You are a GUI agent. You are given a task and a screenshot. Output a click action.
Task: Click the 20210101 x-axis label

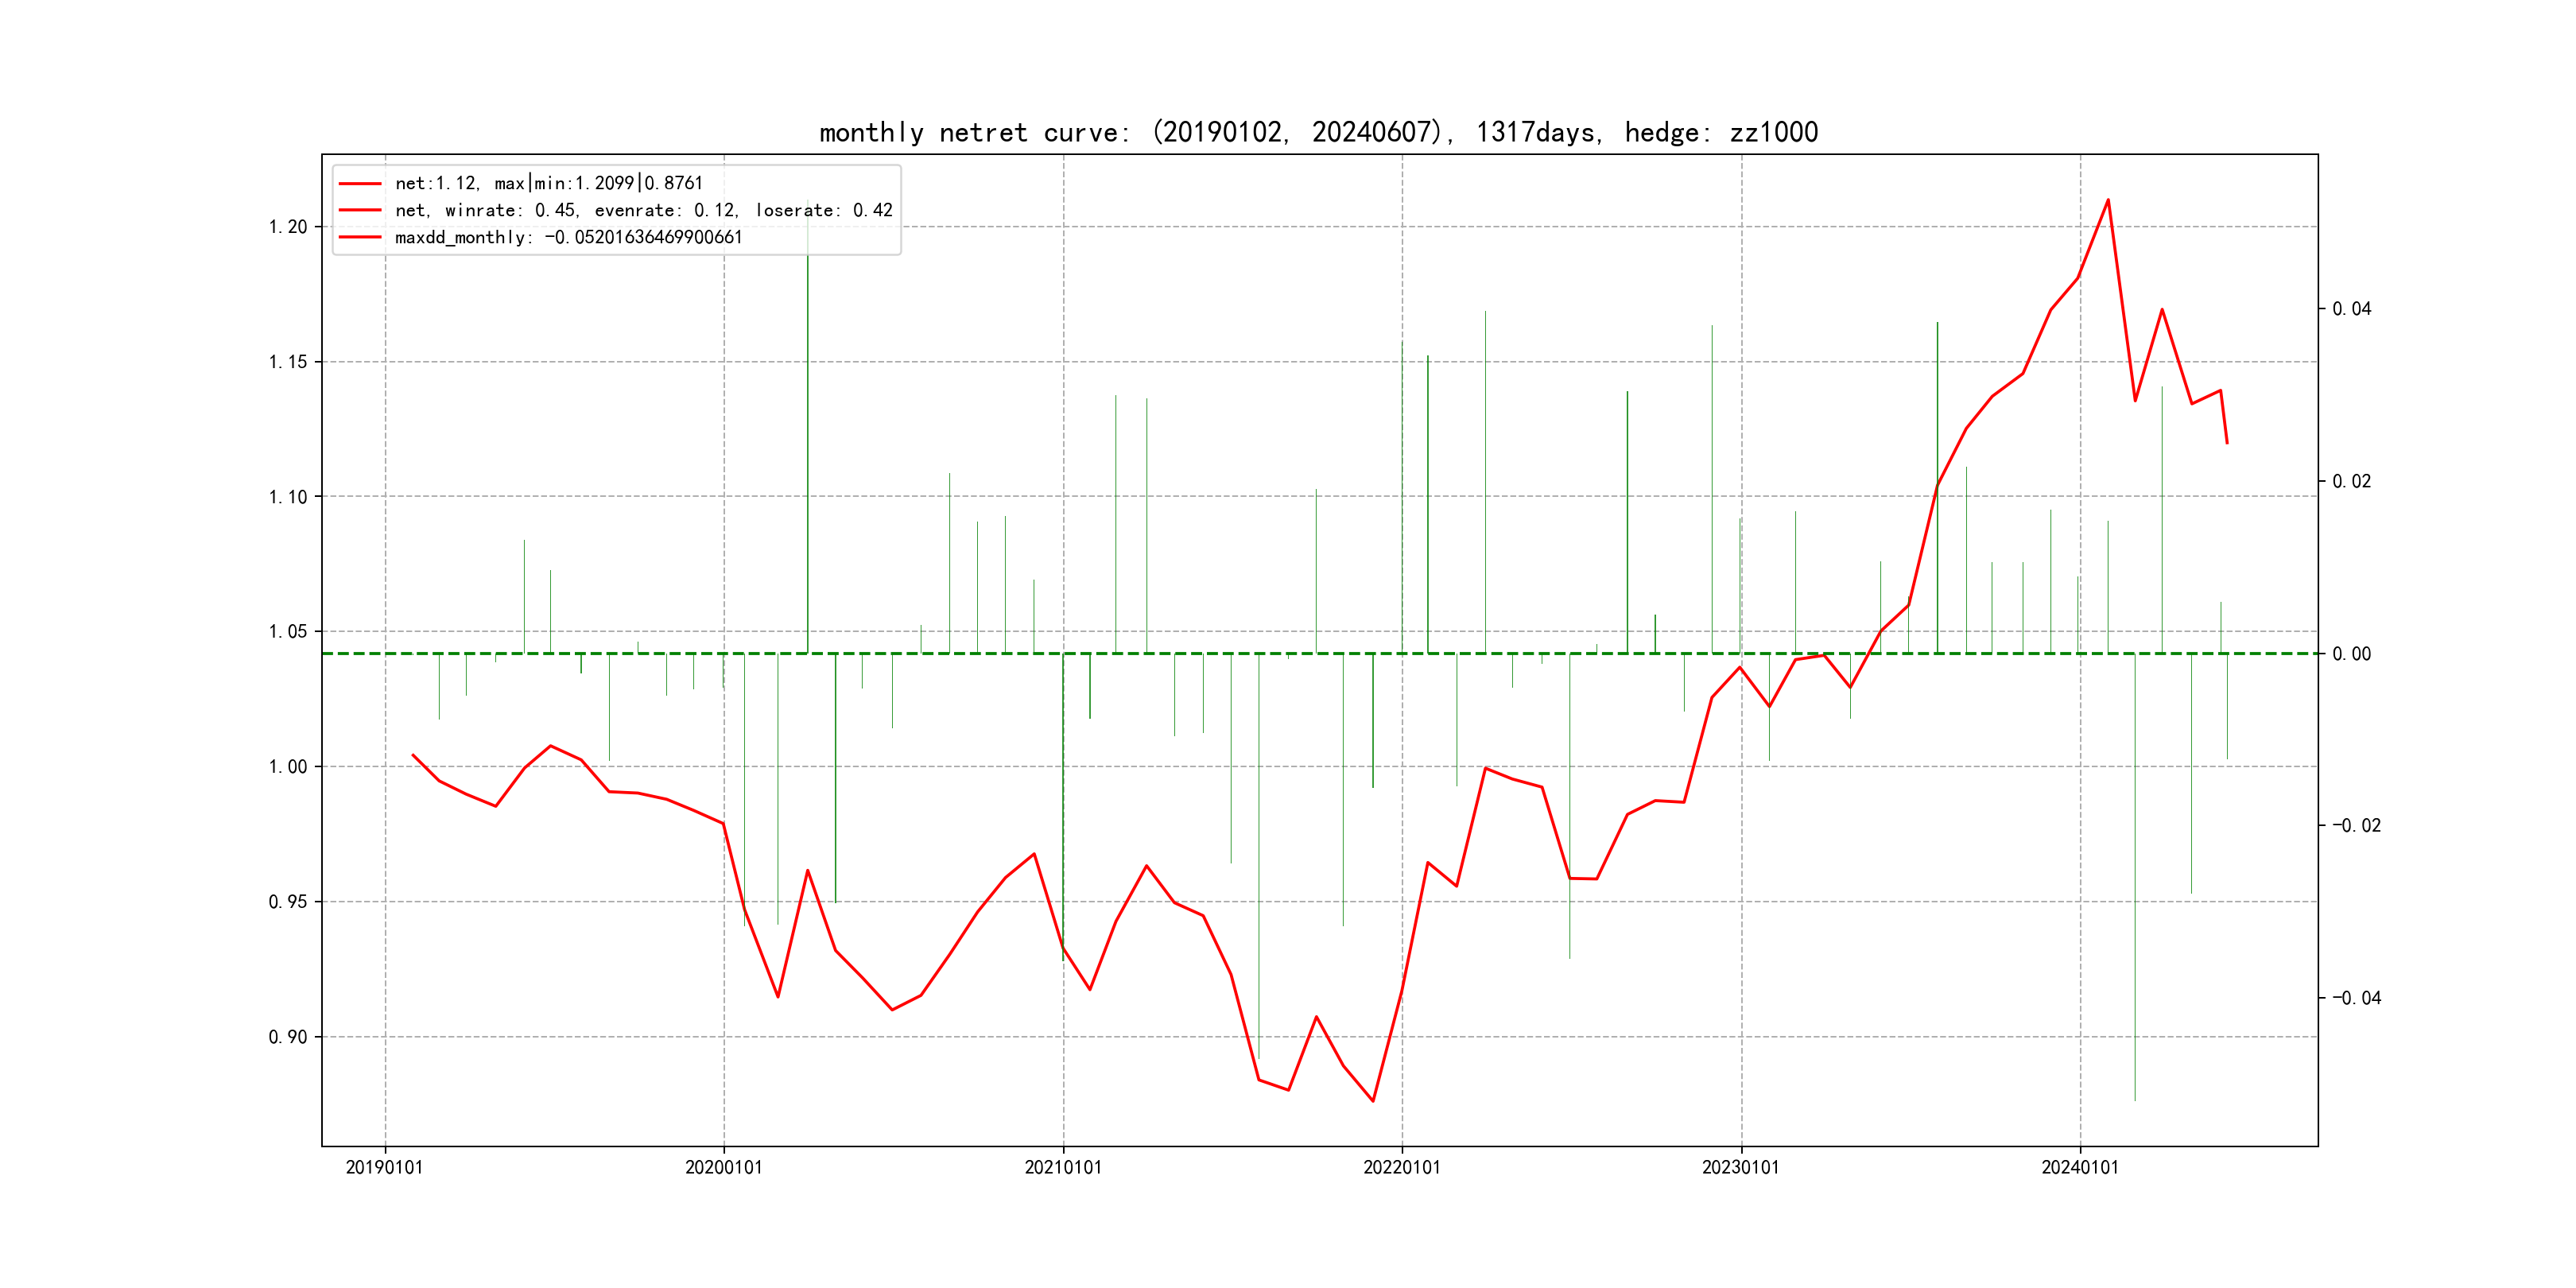point(1062,1167)
